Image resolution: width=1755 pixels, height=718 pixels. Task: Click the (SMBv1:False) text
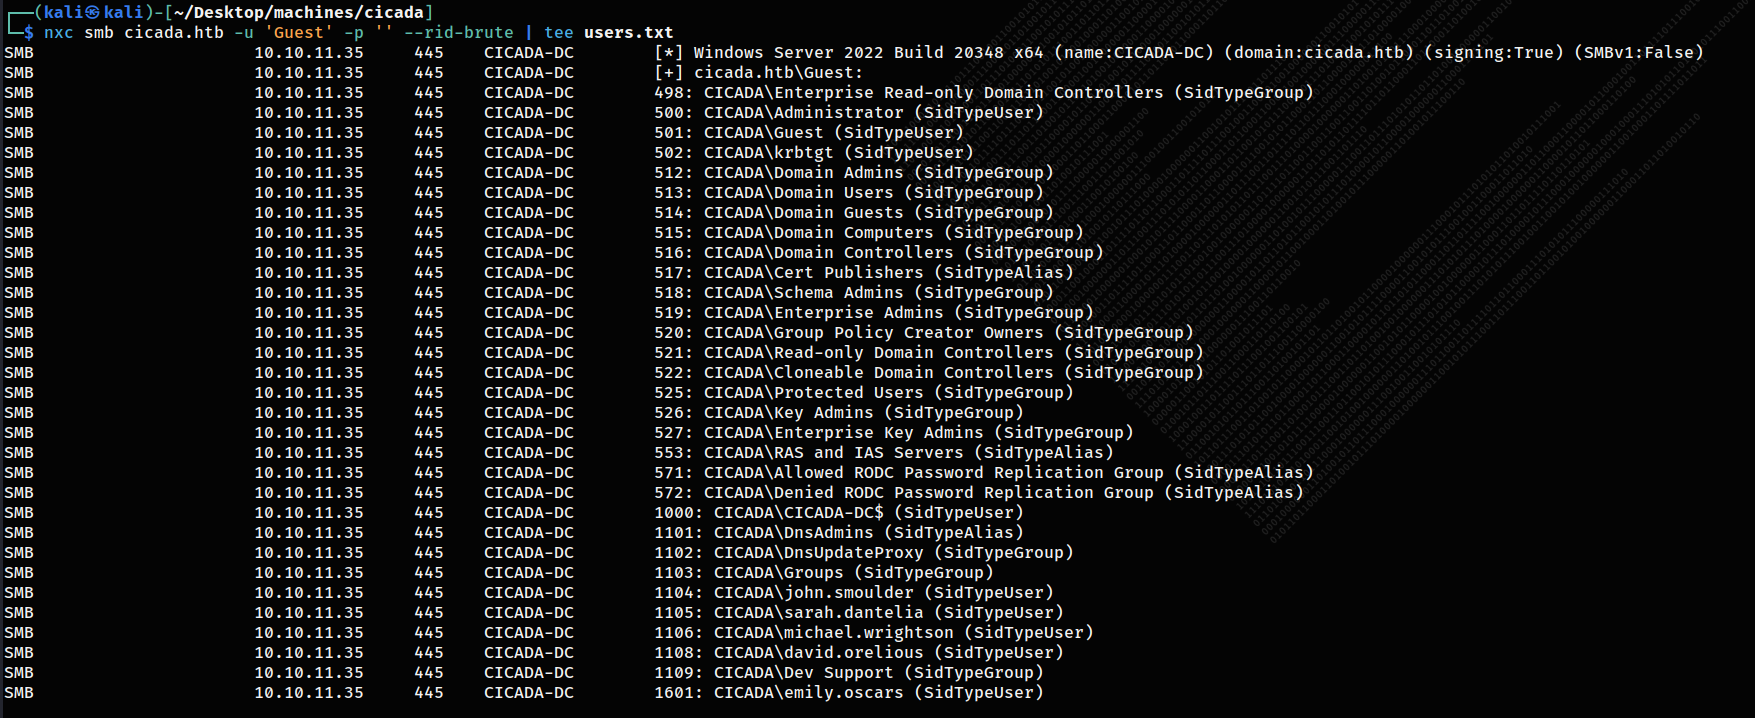[1639, 52]
